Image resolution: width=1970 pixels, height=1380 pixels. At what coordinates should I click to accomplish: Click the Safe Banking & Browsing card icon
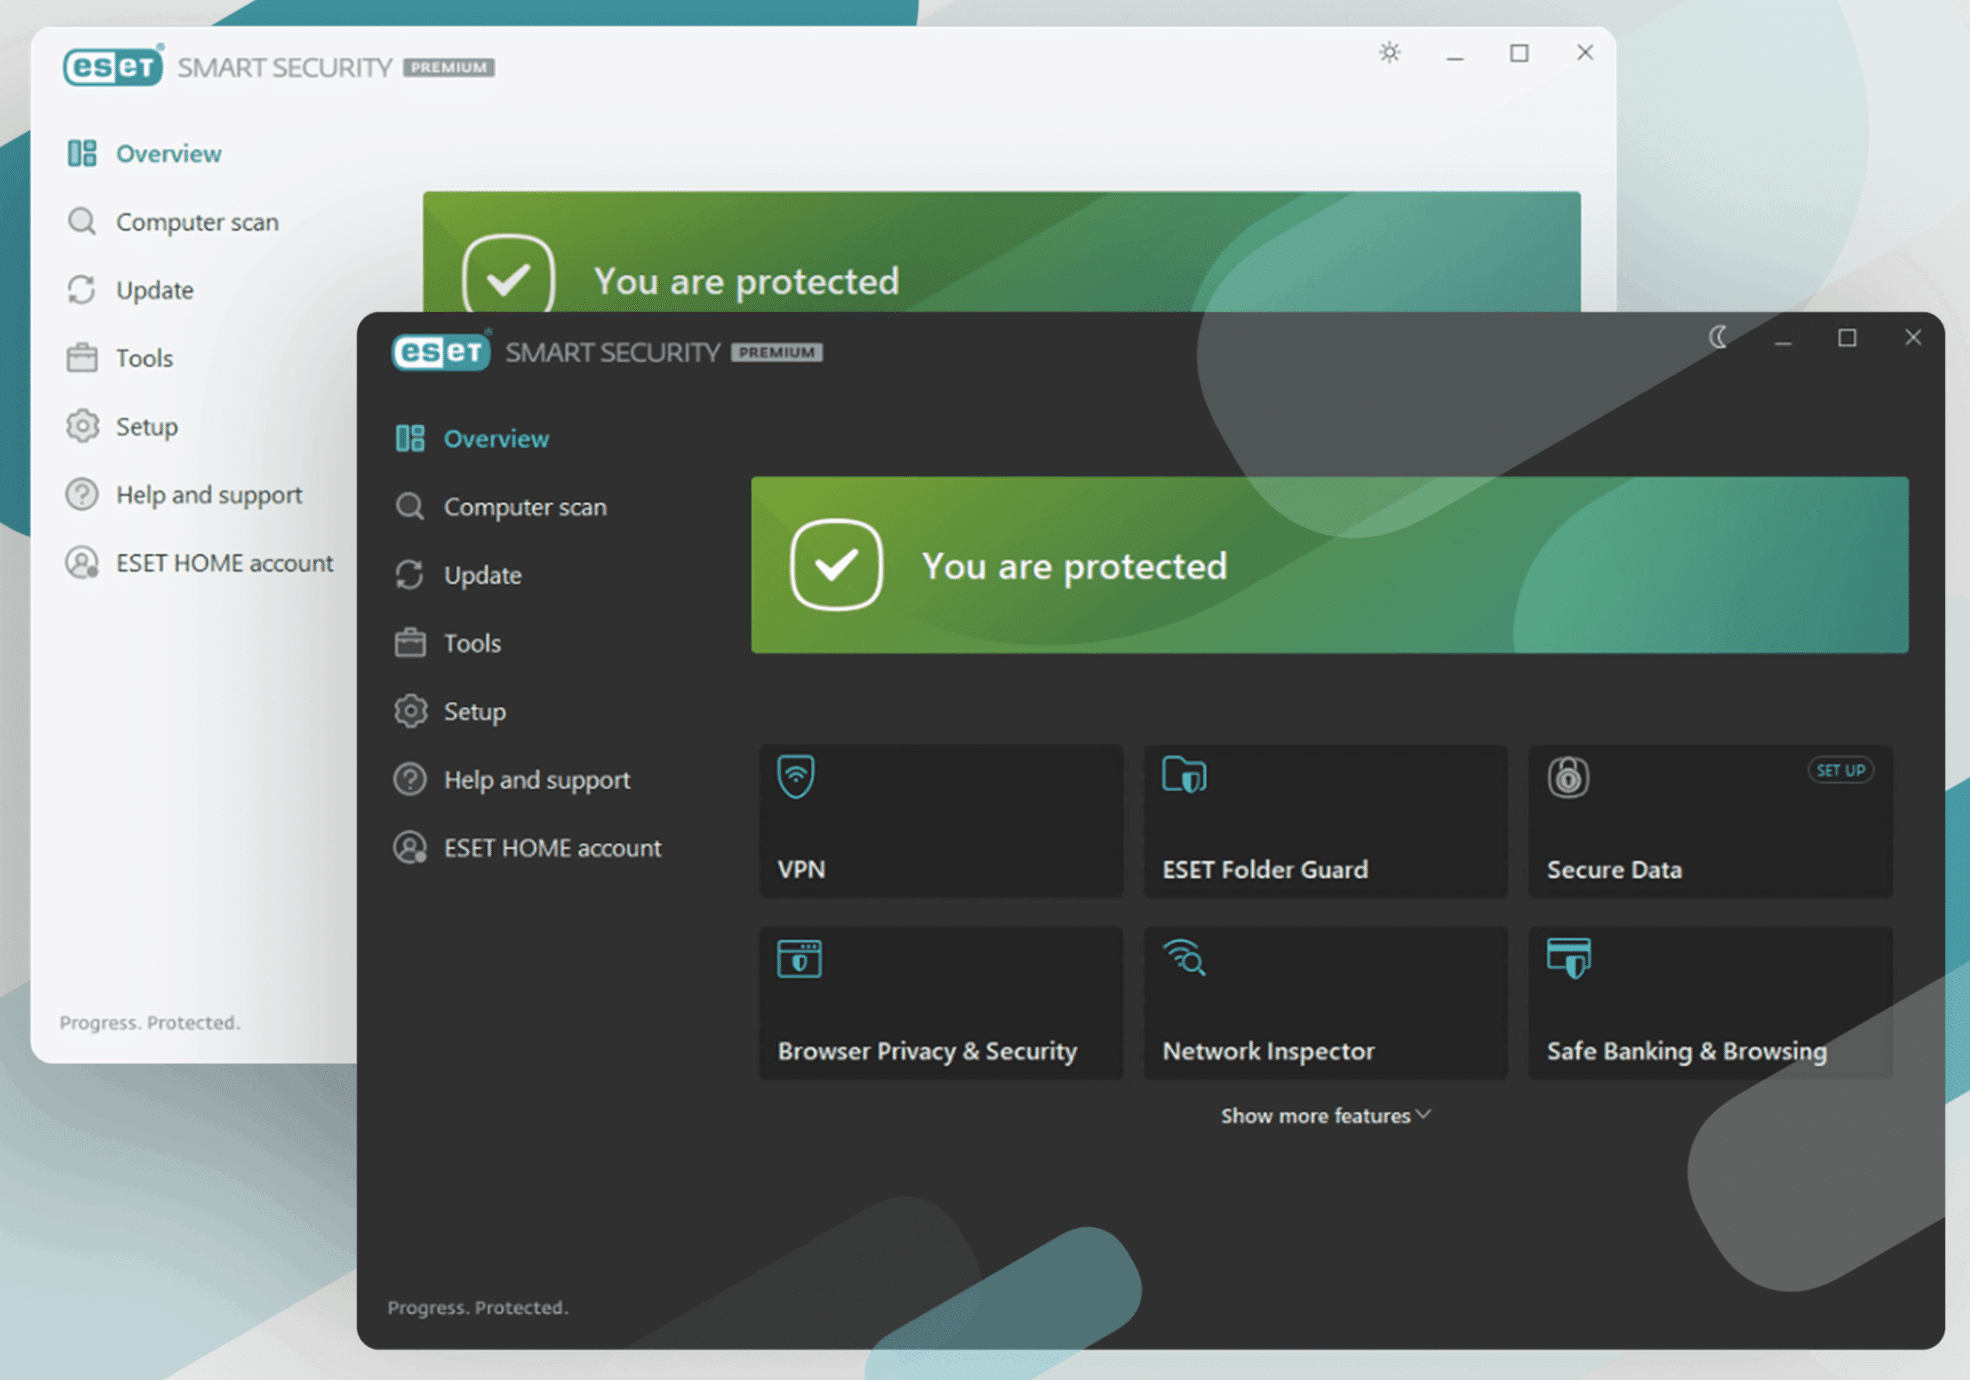(x=1569, y=958)
